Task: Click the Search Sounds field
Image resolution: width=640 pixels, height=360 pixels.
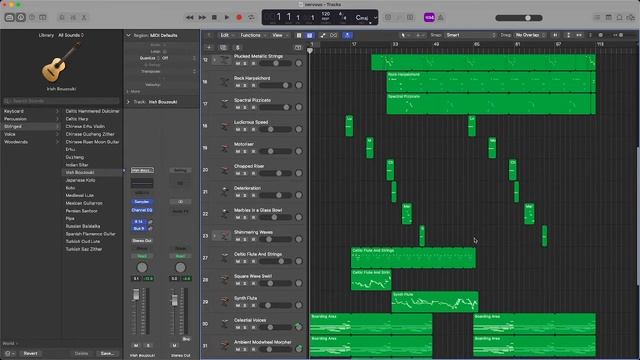Action: coord(61,101)
